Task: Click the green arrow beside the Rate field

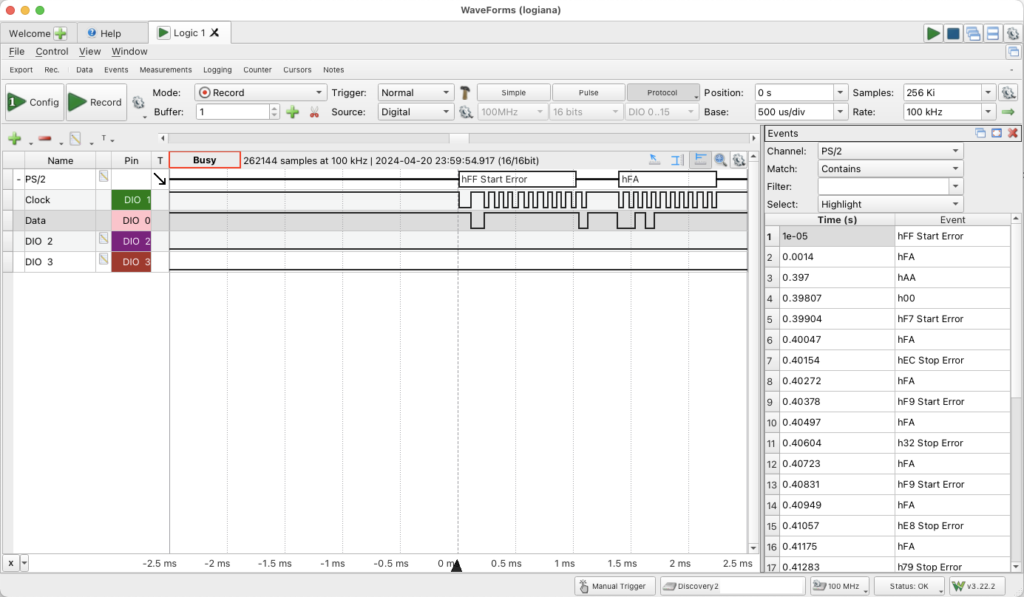Action: tap(1008, 112)
